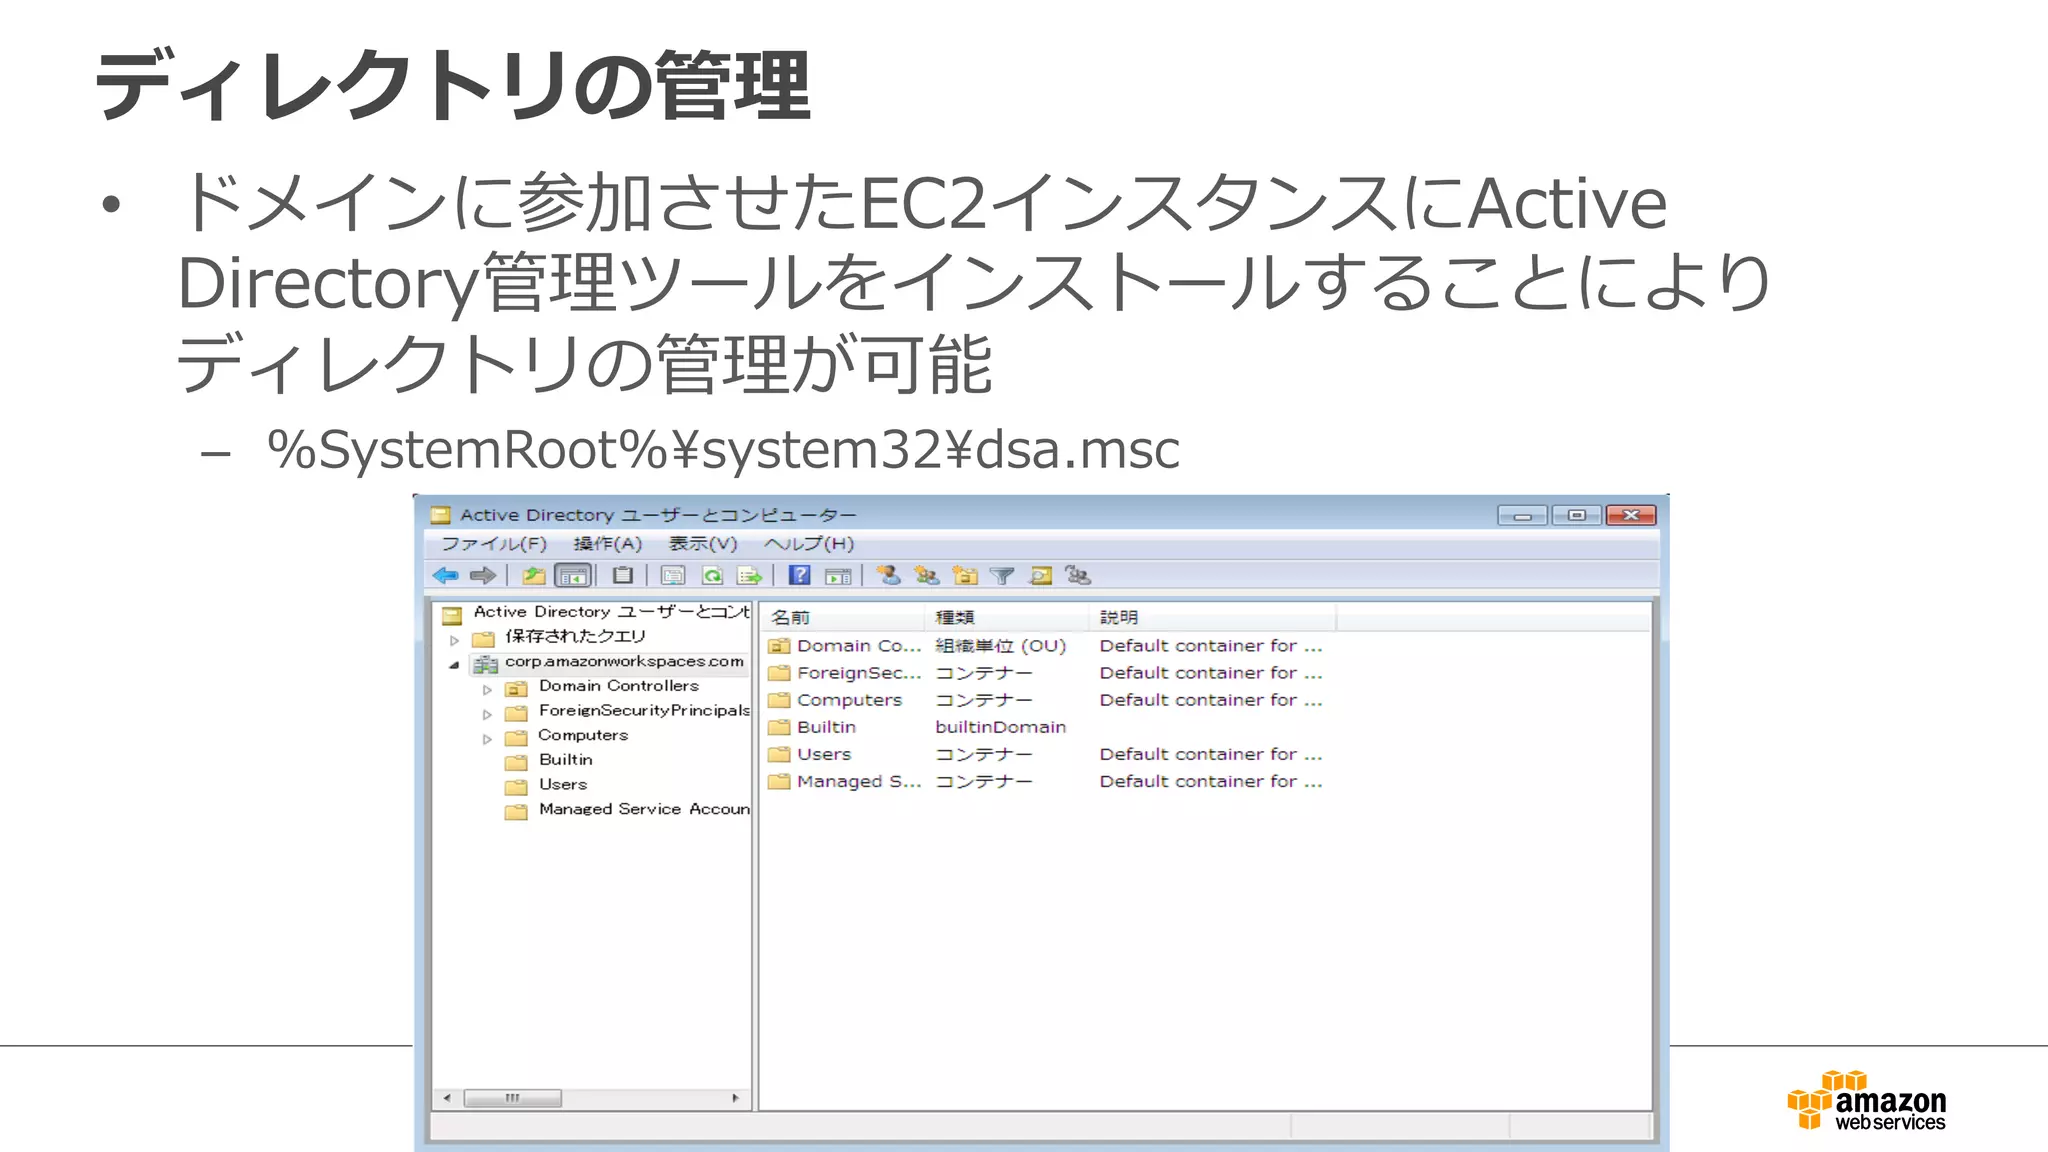
Task: Select Domain Co... row in list
Action: (x=1045, y=646)
